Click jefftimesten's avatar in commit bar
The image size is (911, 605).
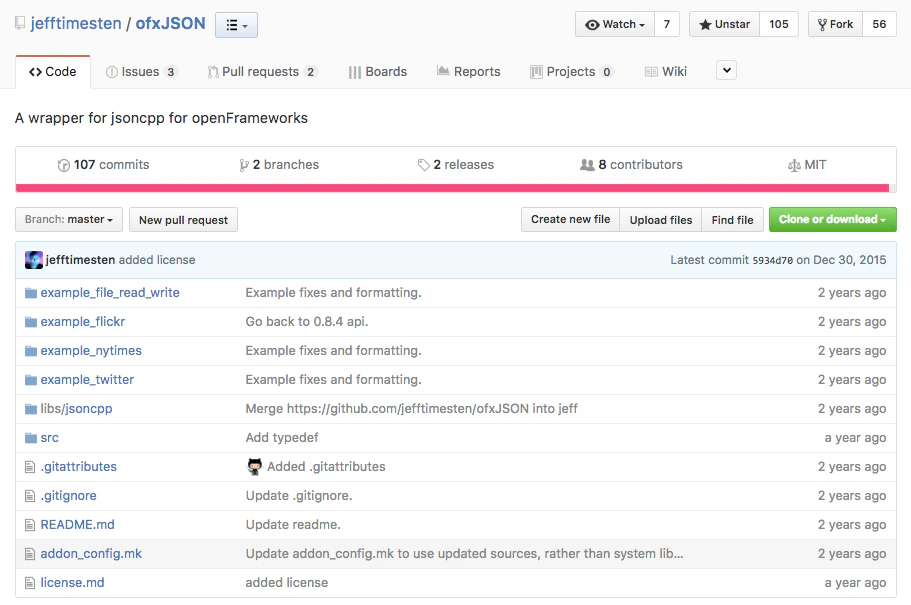click(34, 260)
